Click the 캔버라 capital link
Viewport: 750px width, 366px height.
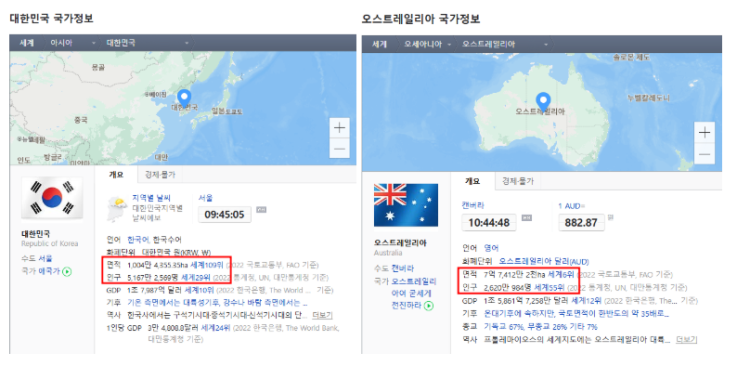click(473, 206)
